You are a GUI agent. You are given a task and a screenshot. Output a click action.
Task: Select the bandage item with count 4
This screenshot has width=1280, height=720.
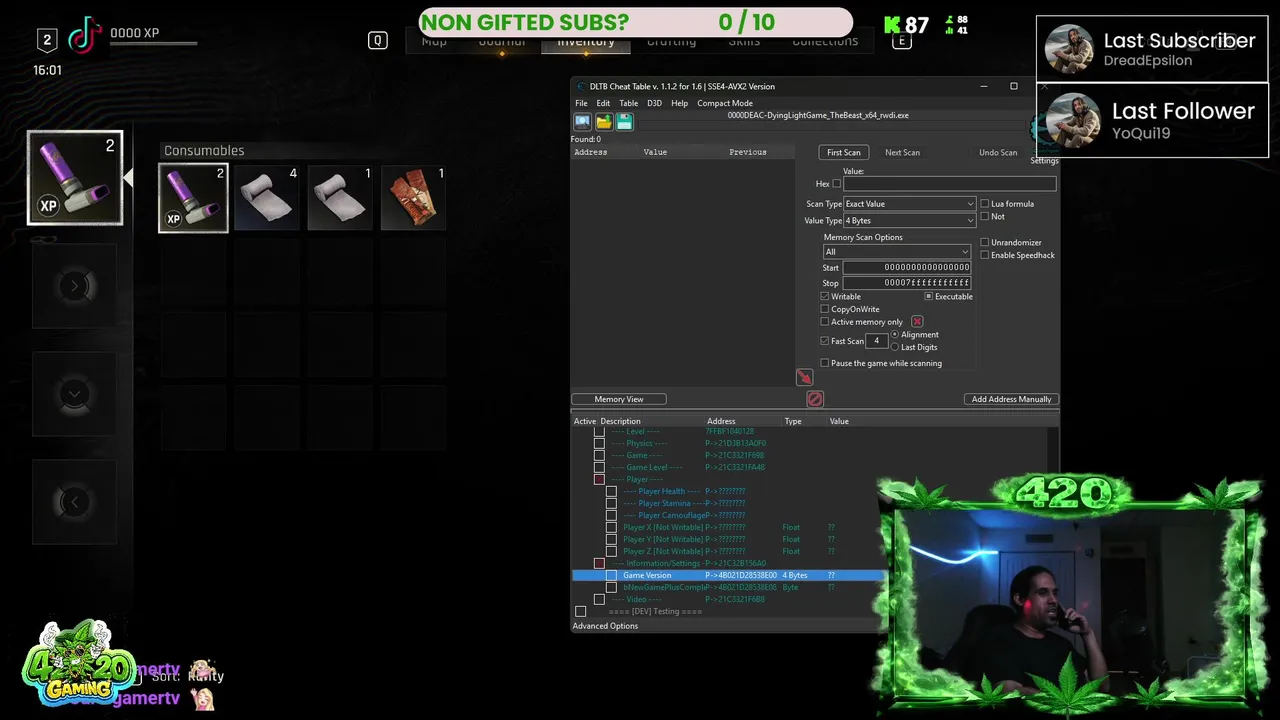click(267, 198)
